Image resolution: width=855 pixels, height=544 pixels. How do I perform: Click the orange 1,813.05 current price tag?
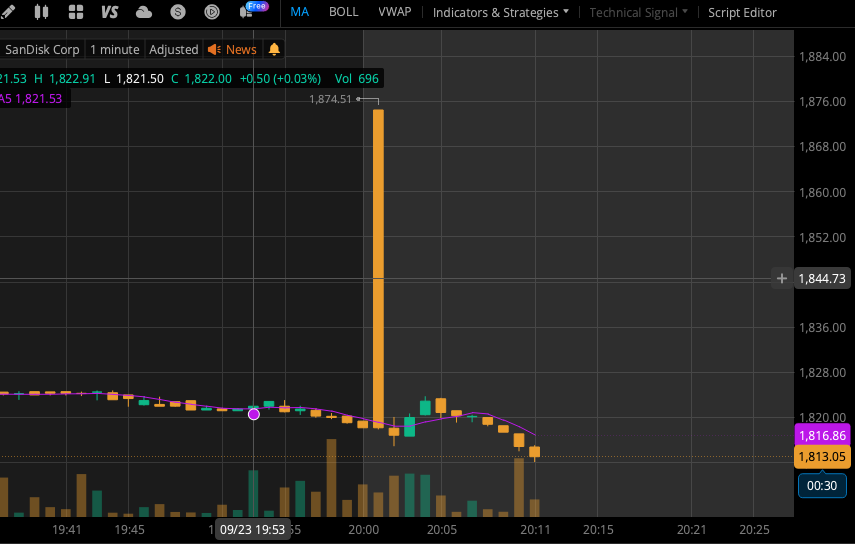click(x=822, y=457)
